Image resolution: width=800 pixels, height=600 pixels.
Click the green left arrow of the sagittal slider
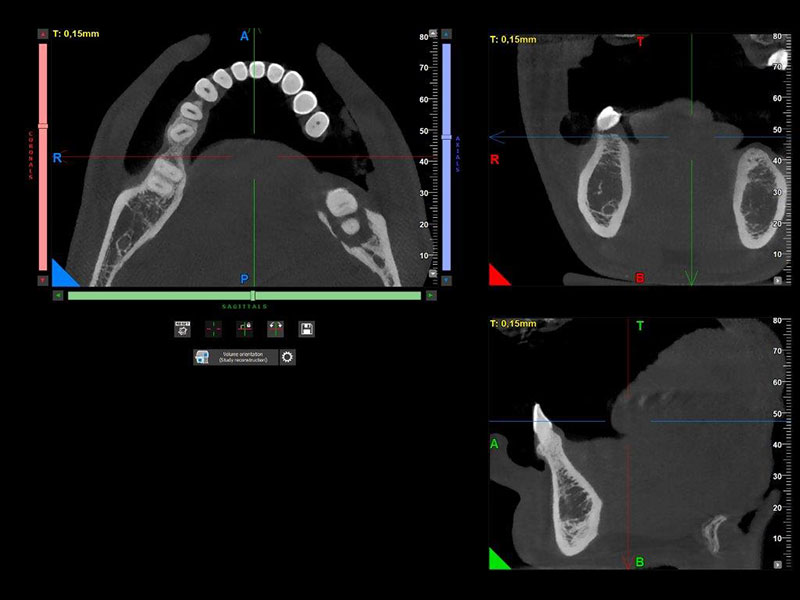58,295
